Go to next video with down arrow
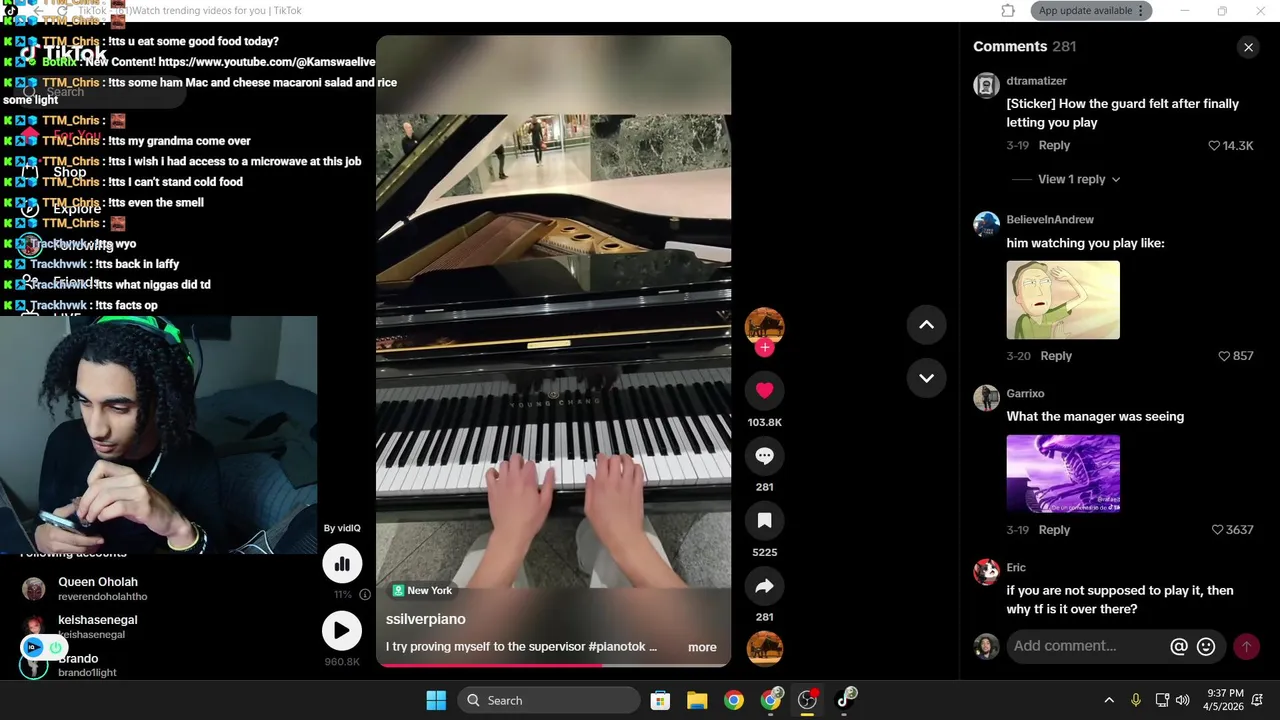 tap(926, 378)
